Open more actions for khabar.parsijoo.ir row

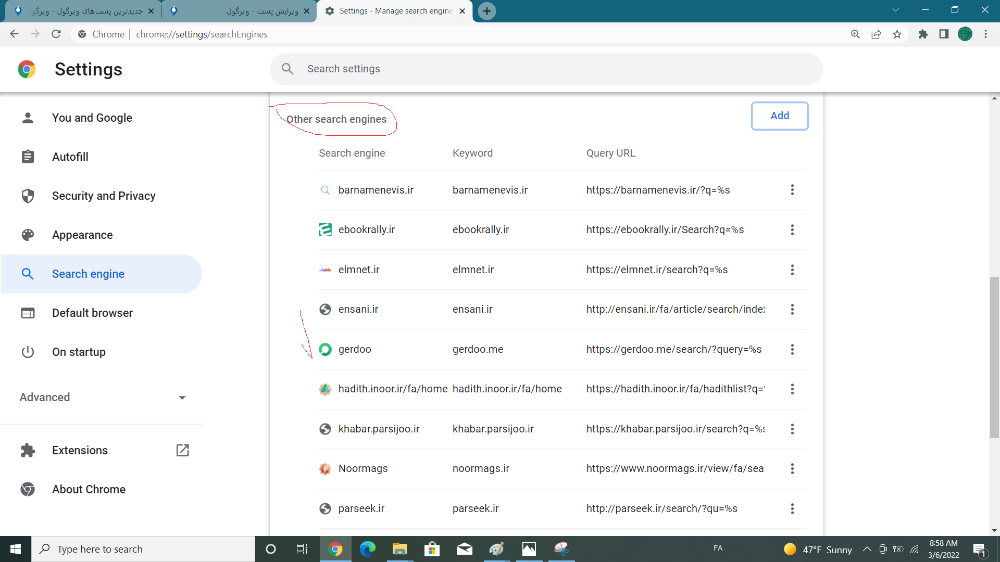click(792, 429)
